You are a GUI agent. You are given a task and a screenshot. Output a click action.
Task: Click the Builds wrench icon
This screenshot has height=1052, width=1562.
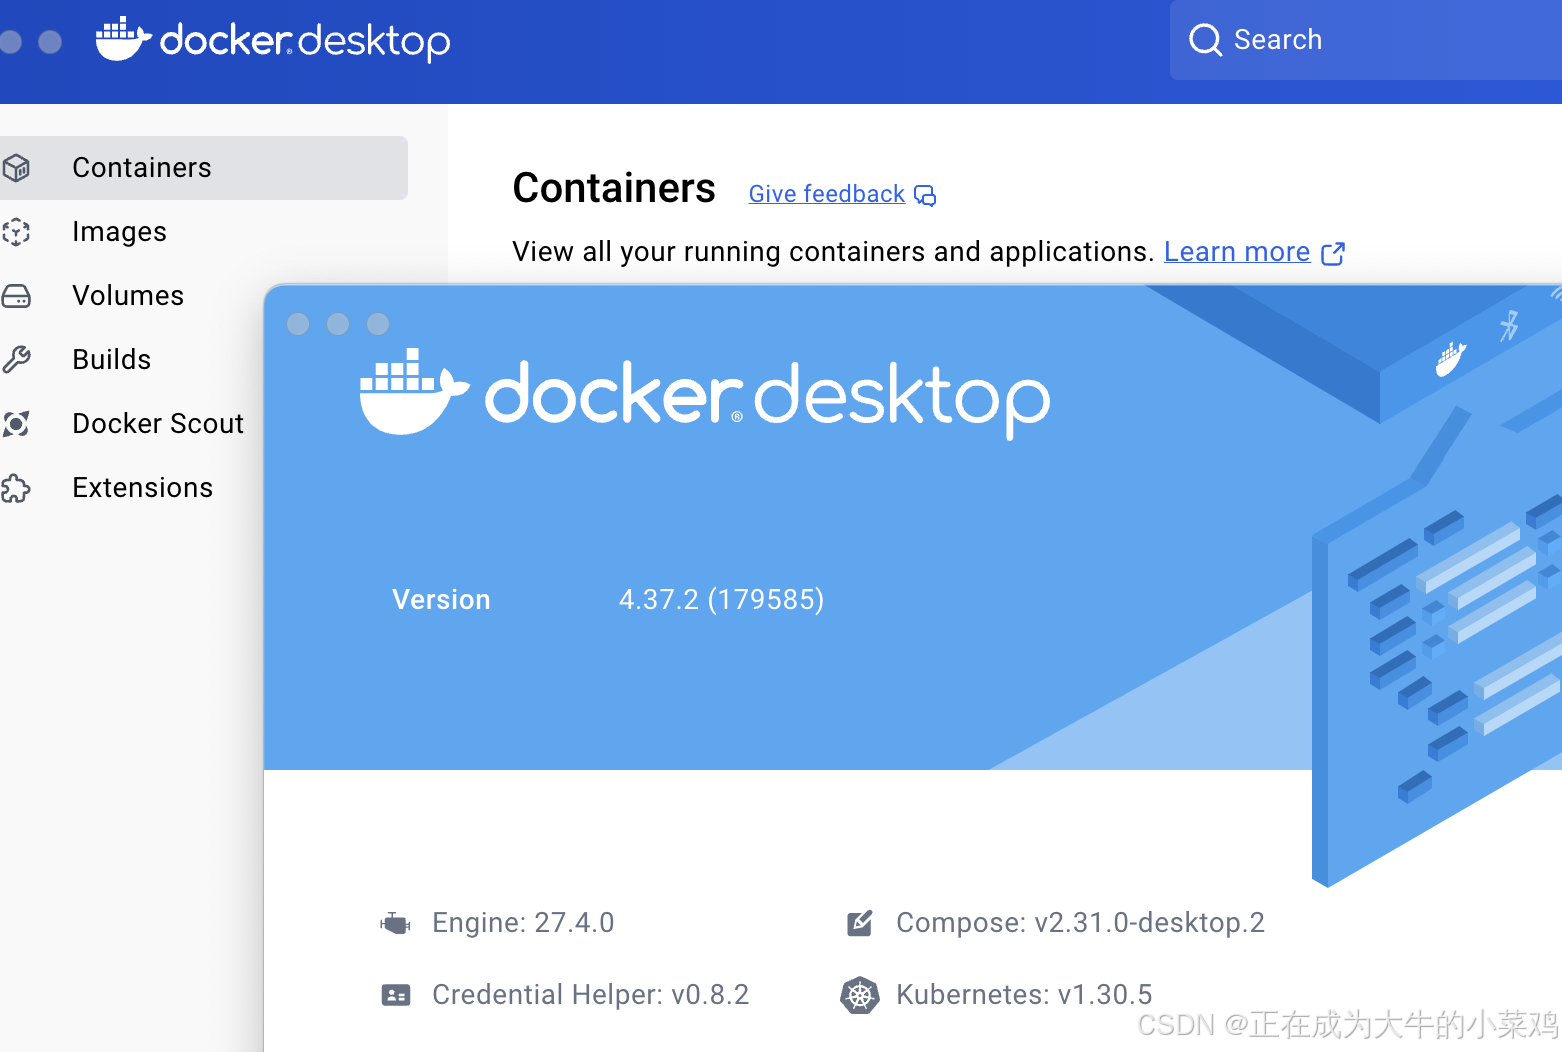tap(16, 360)
